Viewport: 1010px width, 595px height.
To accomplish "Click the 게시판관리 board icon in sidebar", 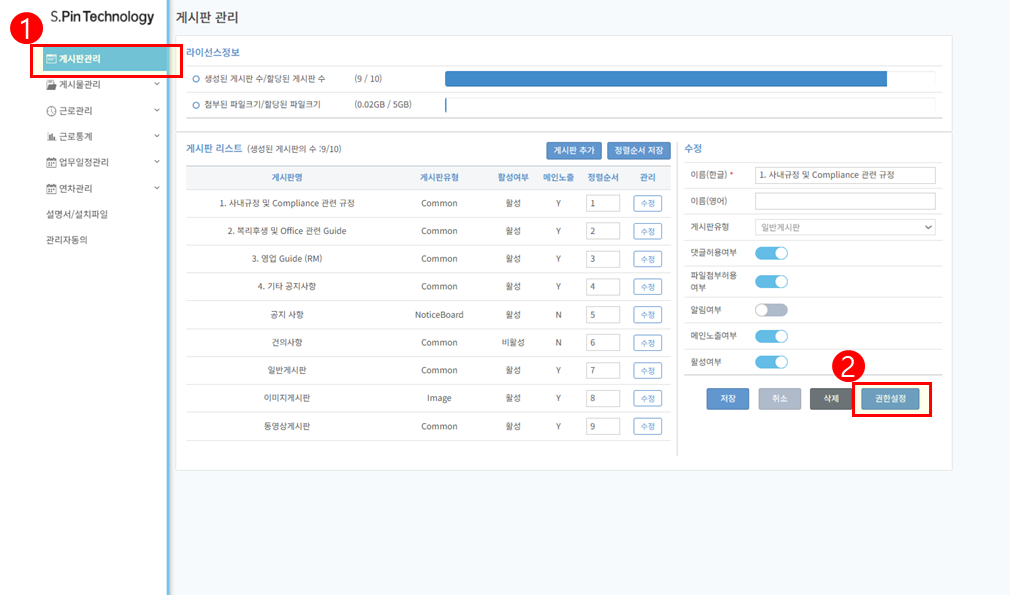I will [52, 60].
